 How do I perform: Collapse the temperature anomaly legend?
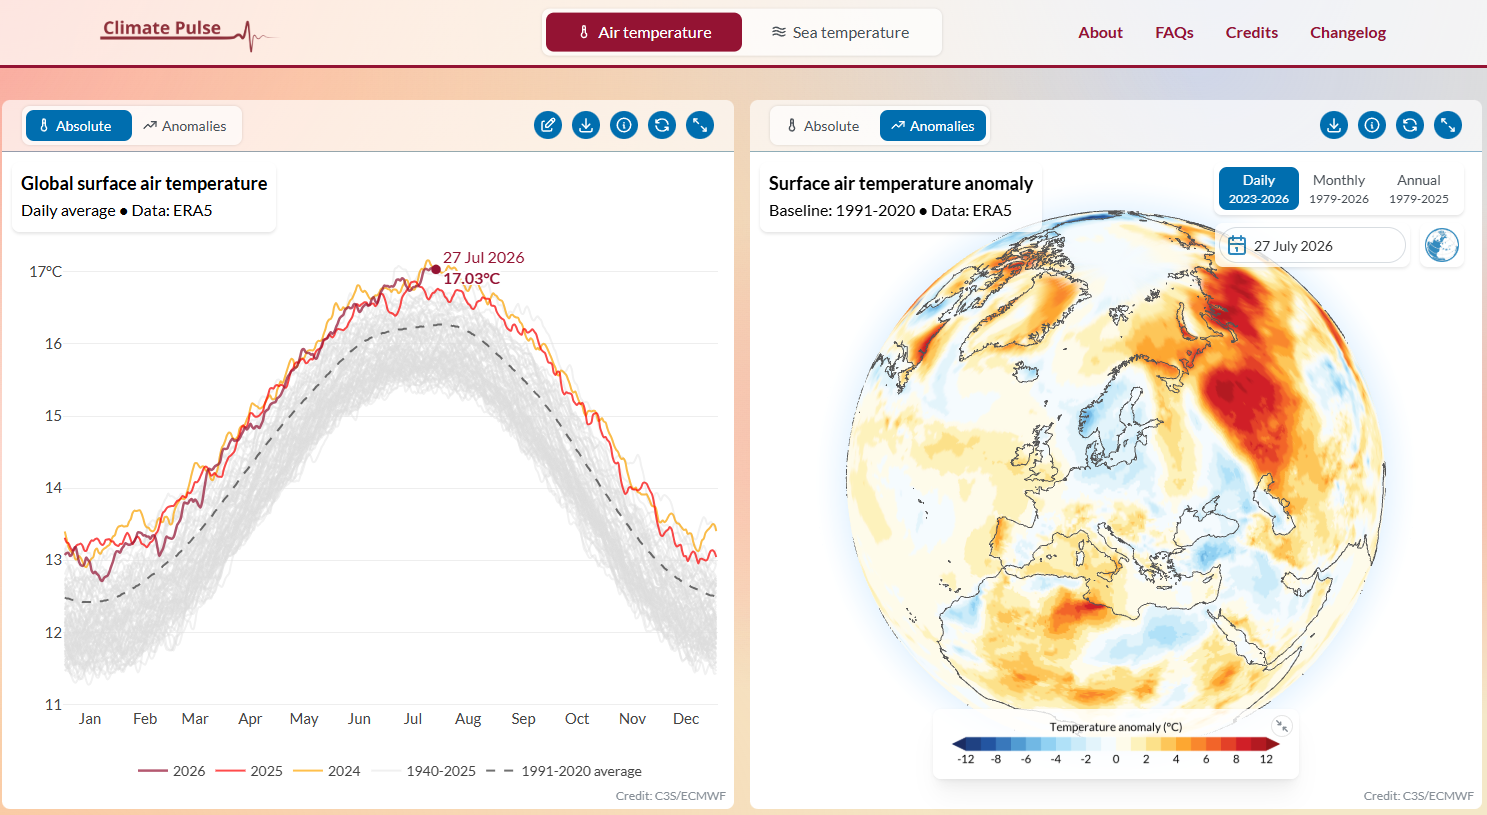[1281, 726]
